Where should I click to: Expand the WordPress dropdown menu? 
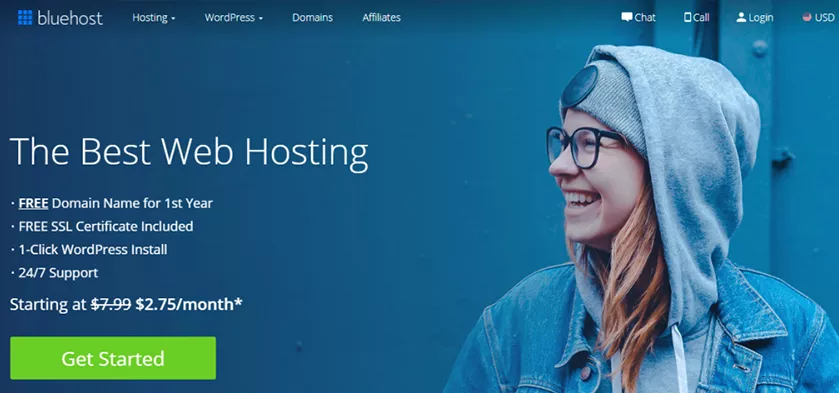point(233,18)
